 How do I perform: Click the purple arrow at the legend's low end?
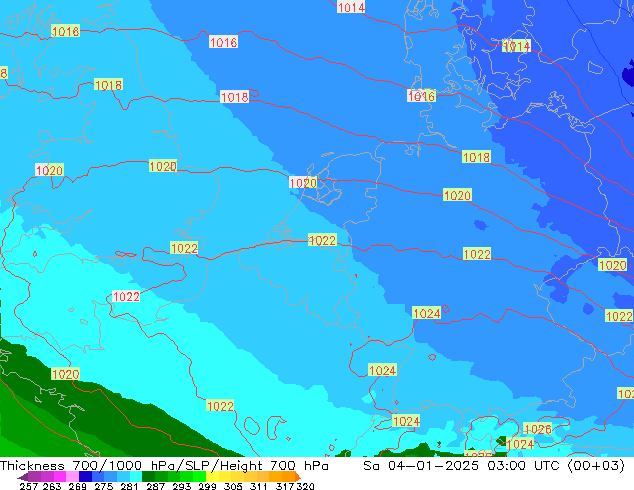(x=22, y=477)
